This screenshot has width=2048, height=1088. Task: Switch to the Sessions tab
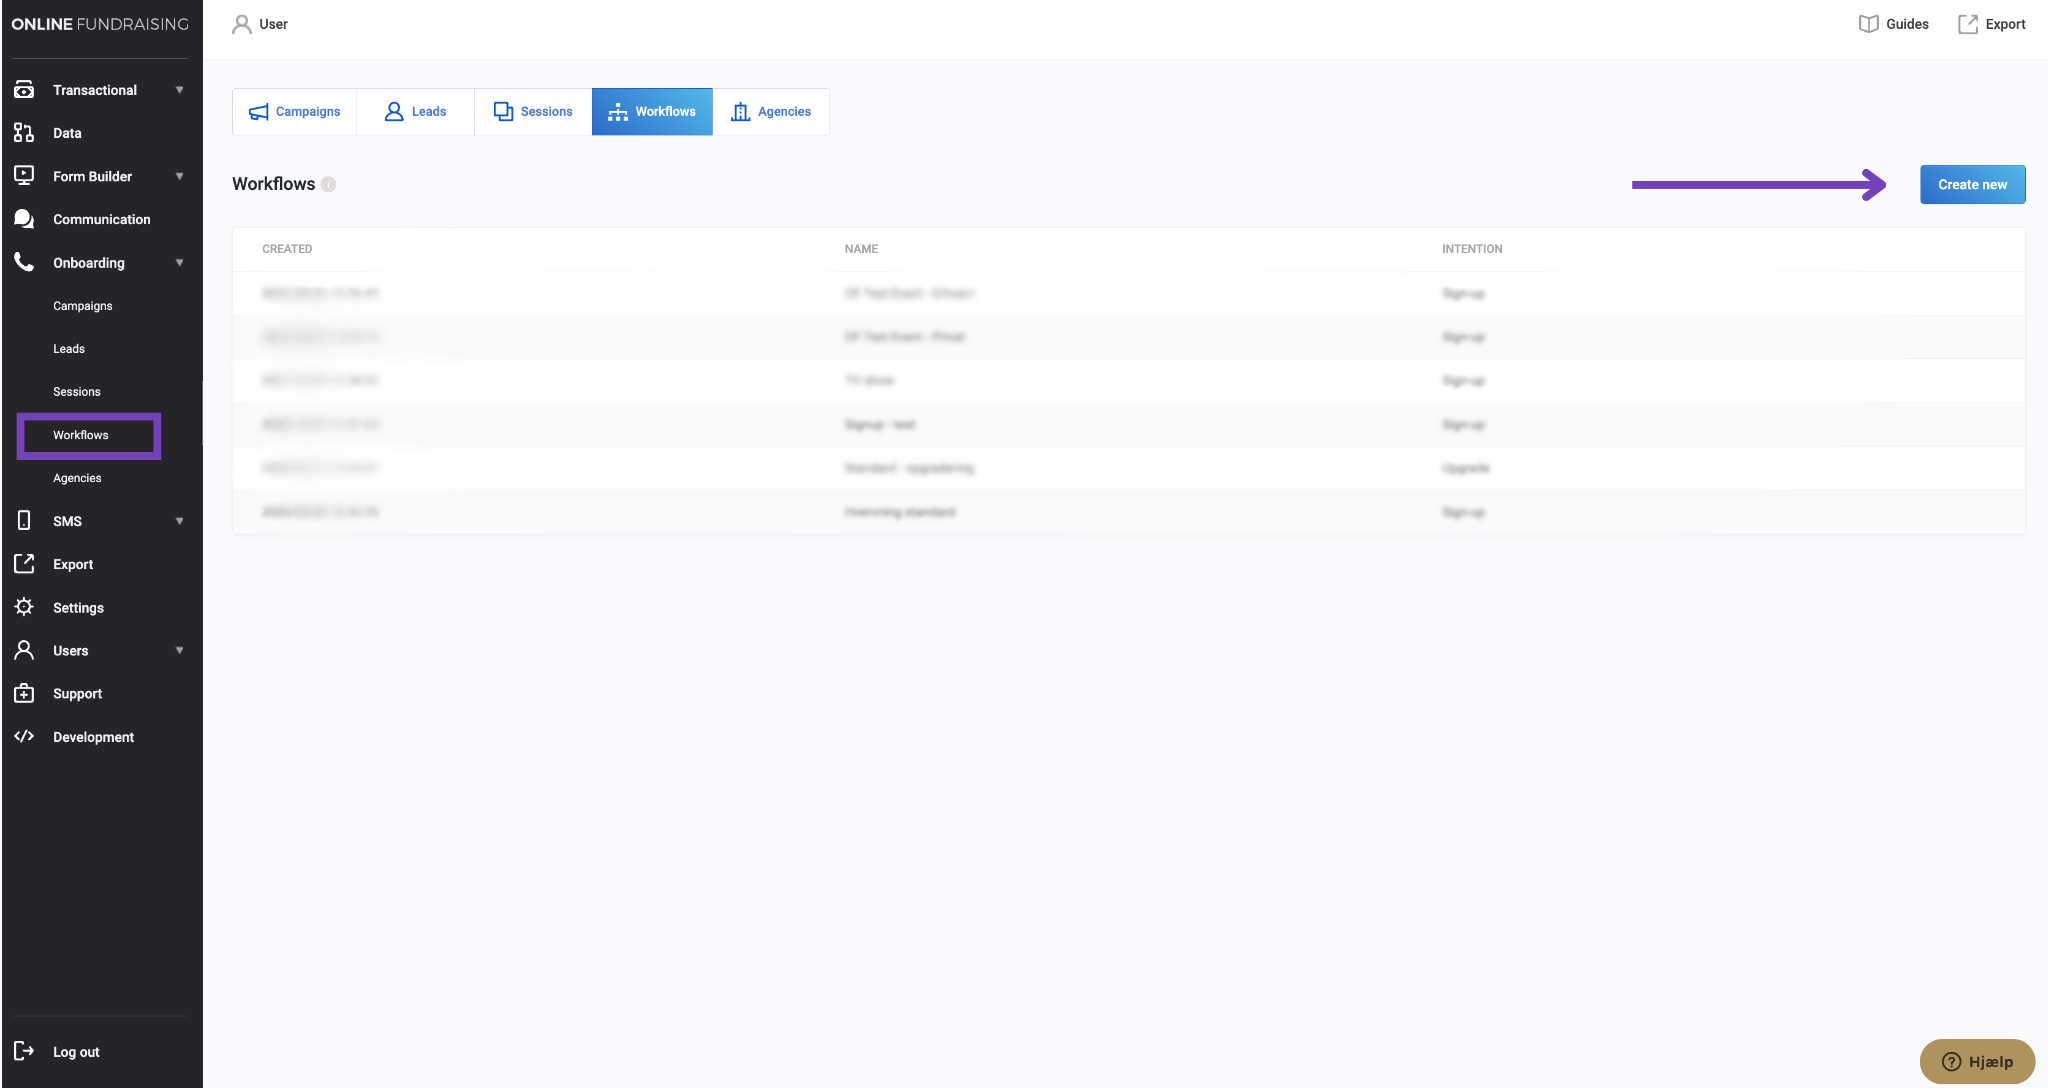tap(533, 112)
